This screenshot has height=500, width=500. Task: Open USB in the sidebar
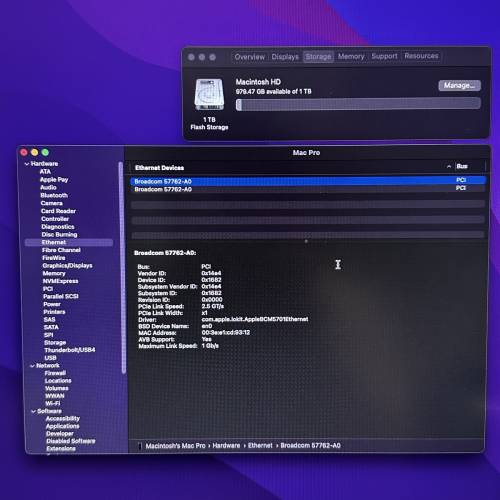[x=50, y=358]
